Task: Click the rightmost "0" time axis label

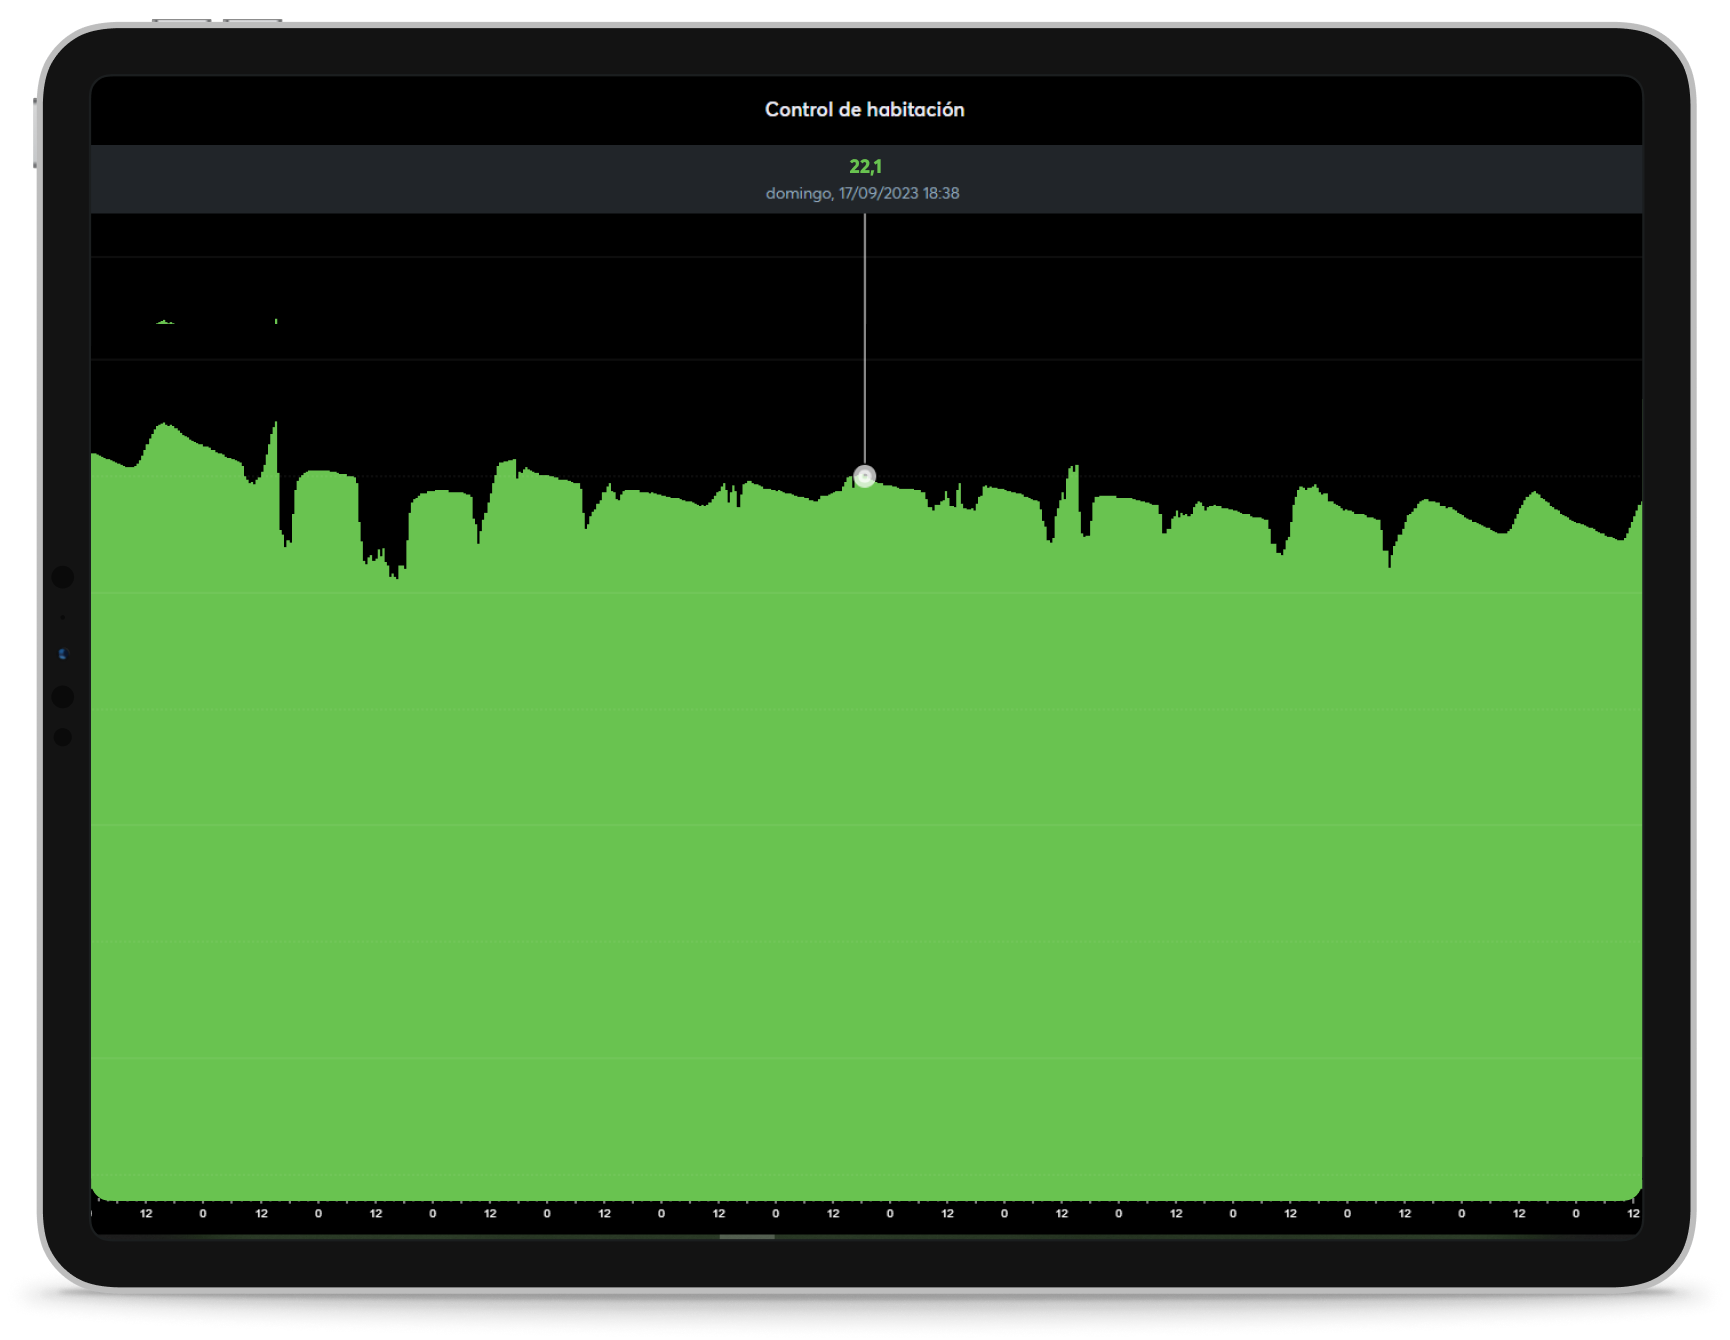Action: (1576, 1213)
